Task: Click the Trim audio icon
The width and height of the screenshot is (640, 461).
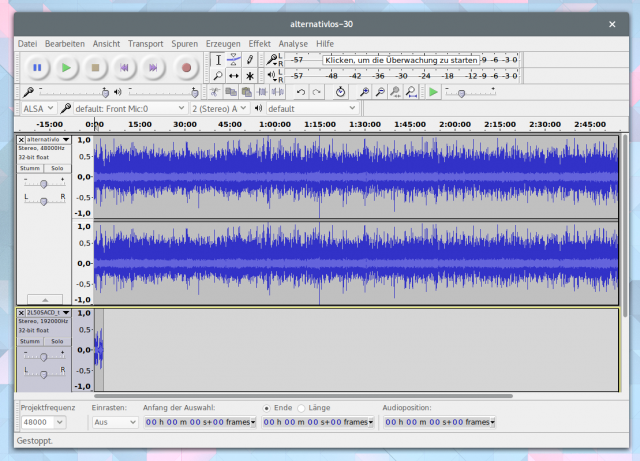Action: pos(262,92)
